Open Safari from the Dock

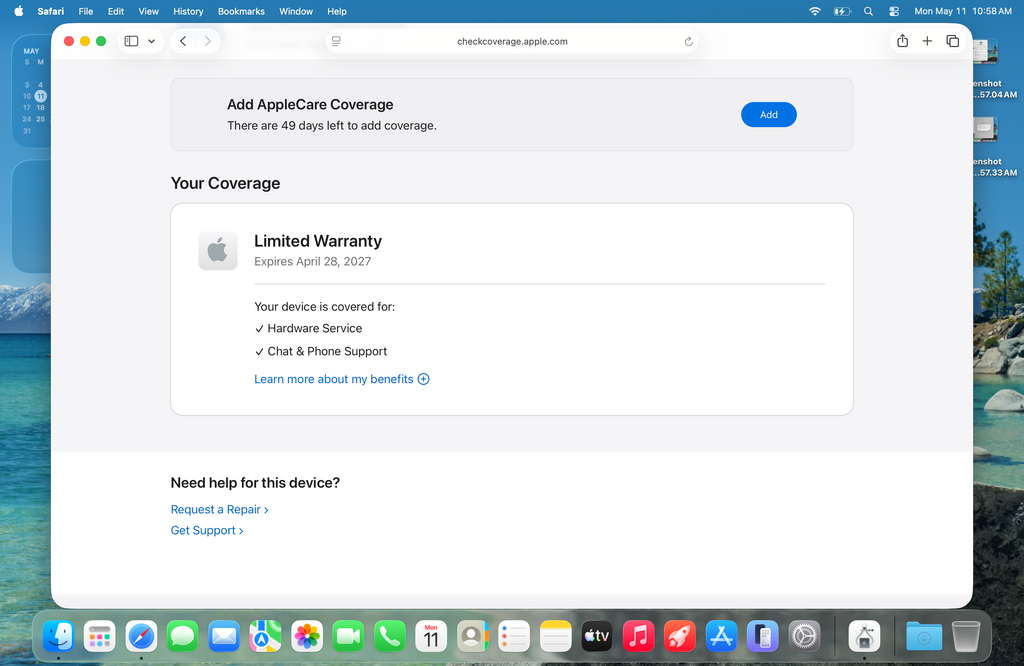point(141,636)
